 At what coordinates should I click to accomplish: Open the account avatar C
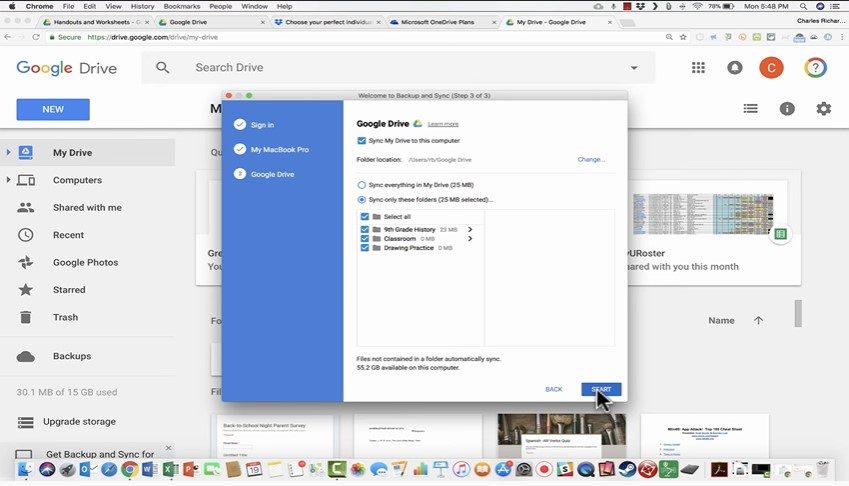[771, 68]
